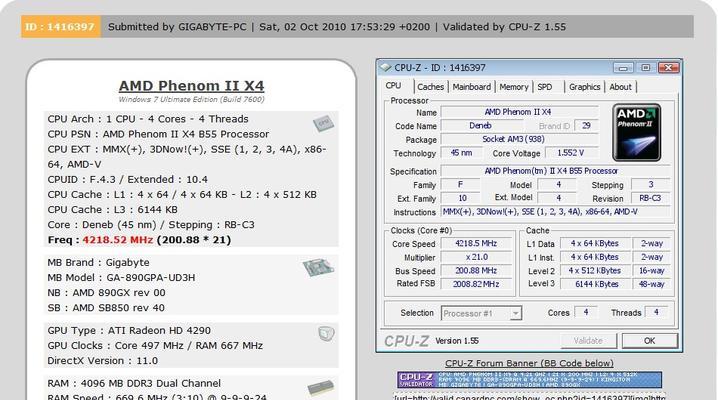Click the 'GPU Clocks : Core 497 MHz' line
This screenshot has height=400, width=718.
point(155,346)
